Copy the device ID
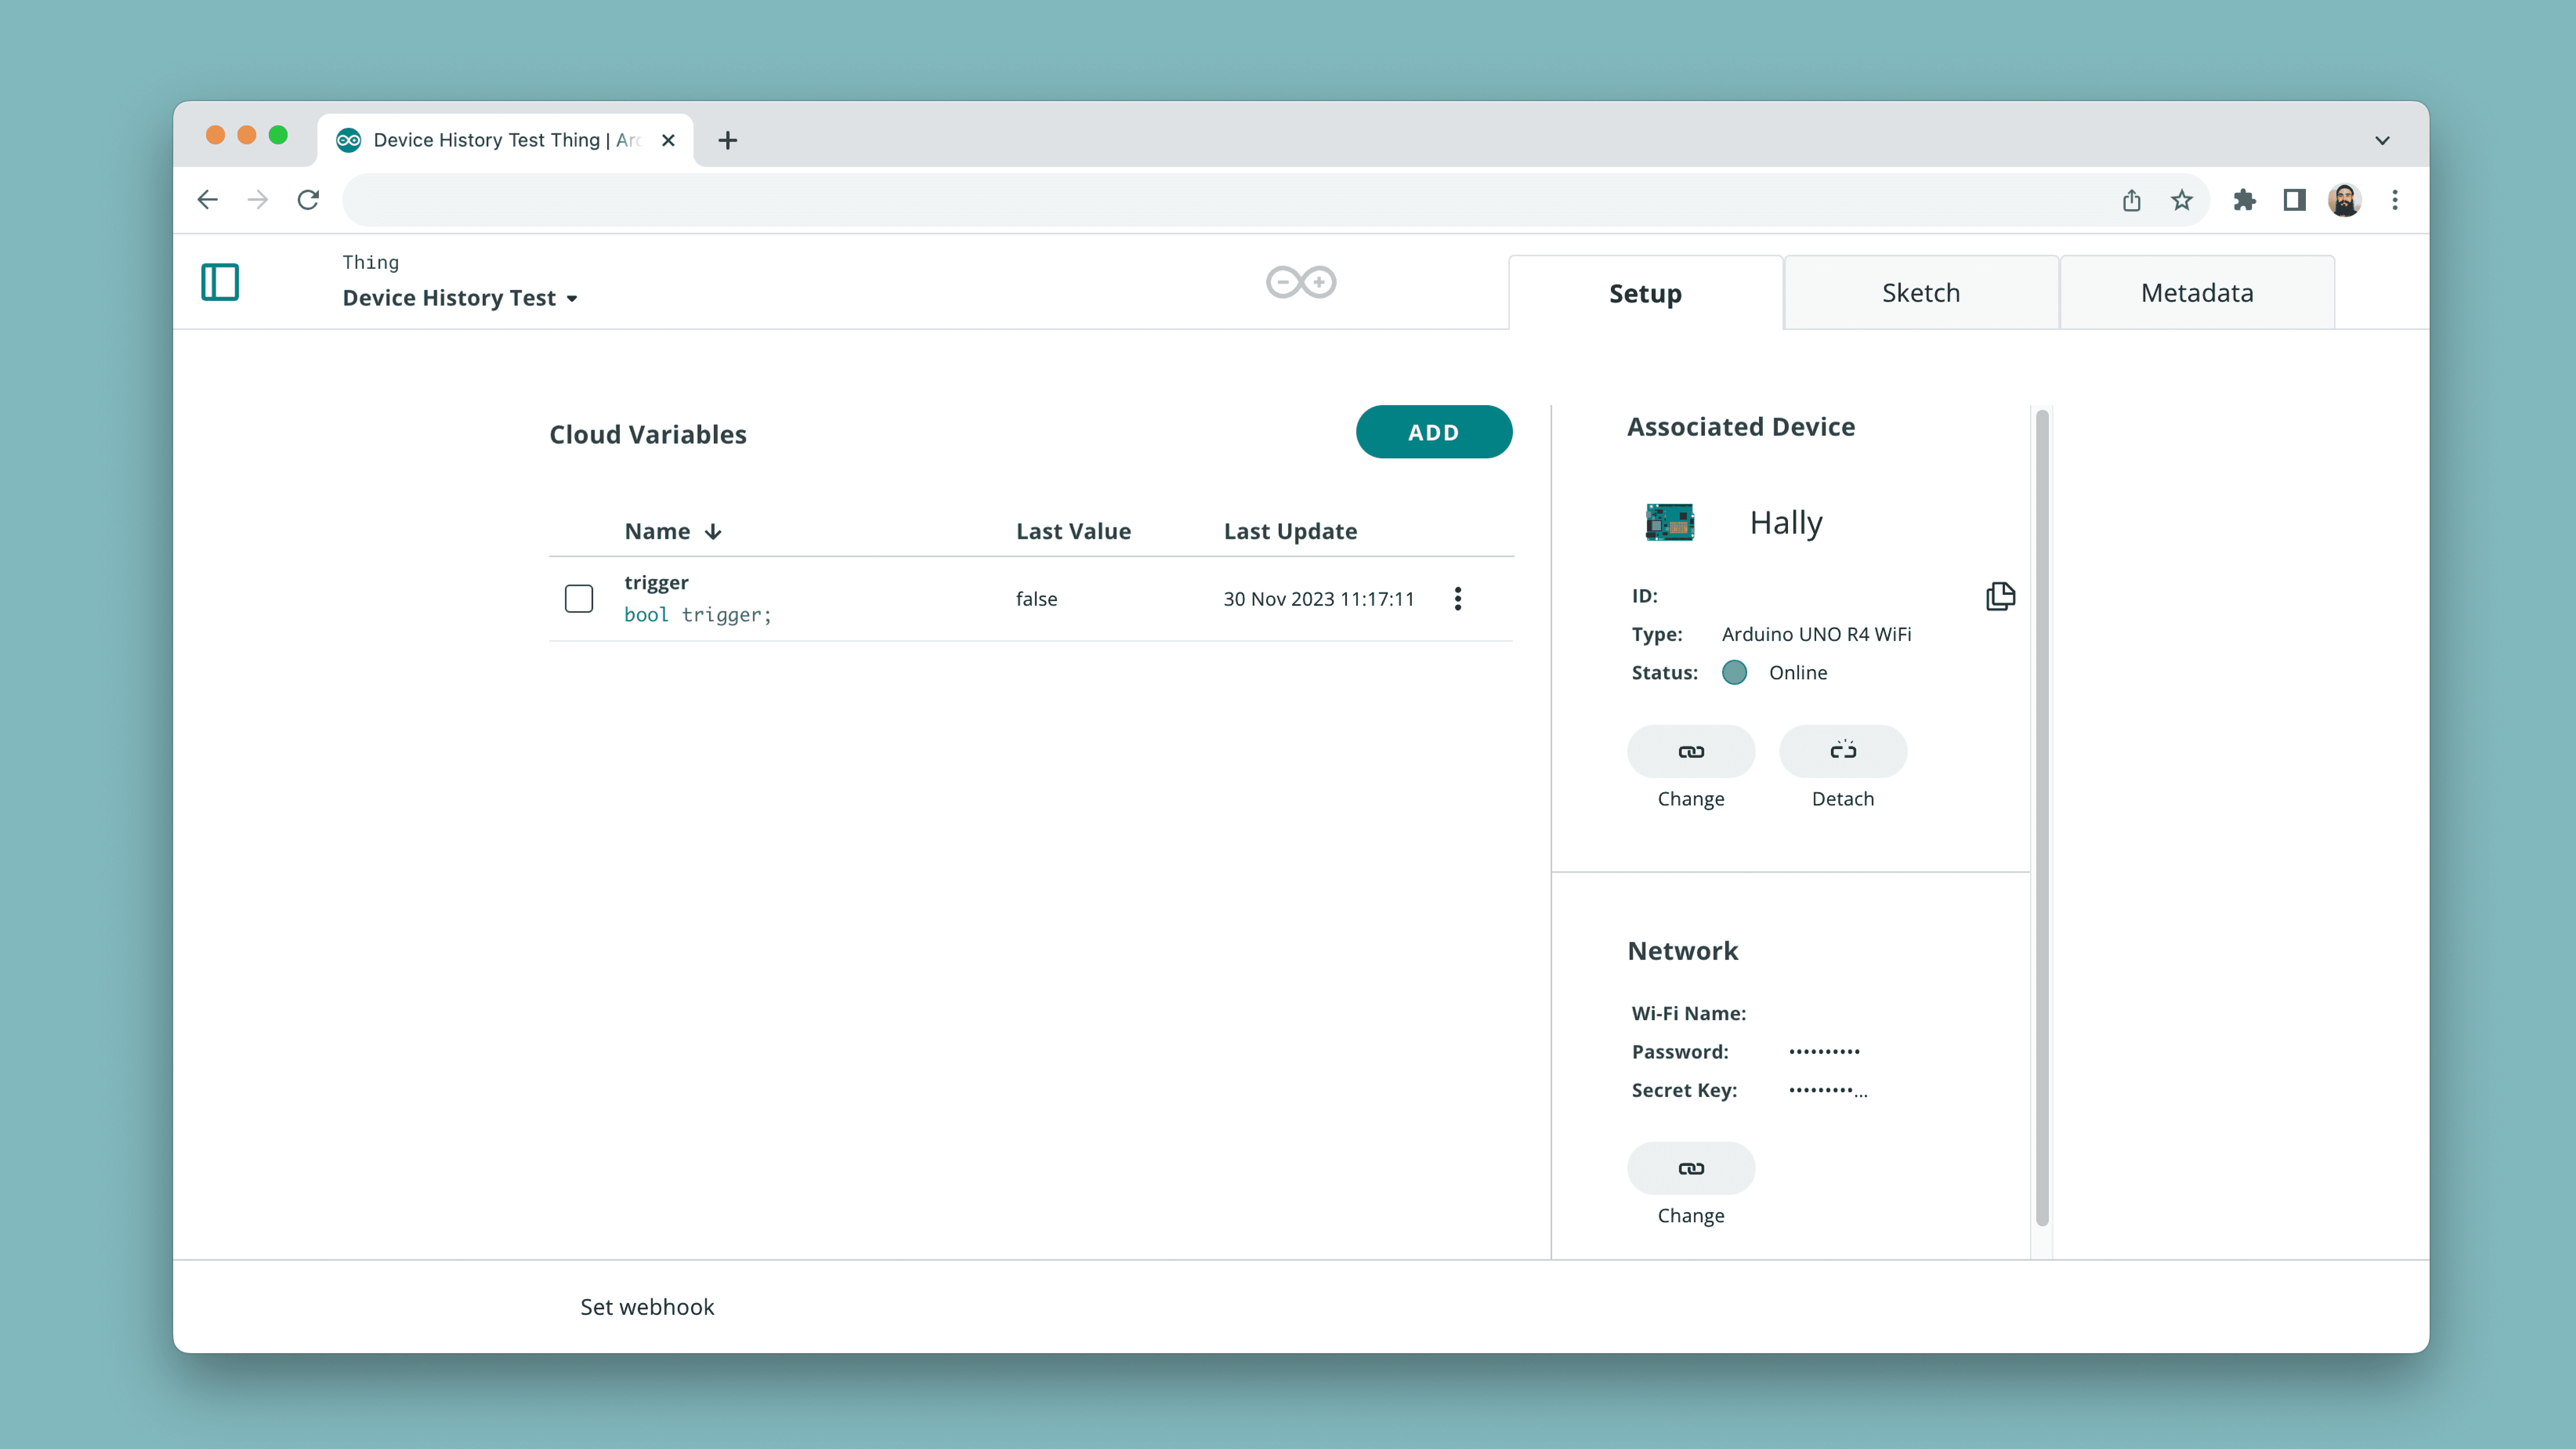The width and height of the screenshot is (2576, 1449). coord(2000,596)
